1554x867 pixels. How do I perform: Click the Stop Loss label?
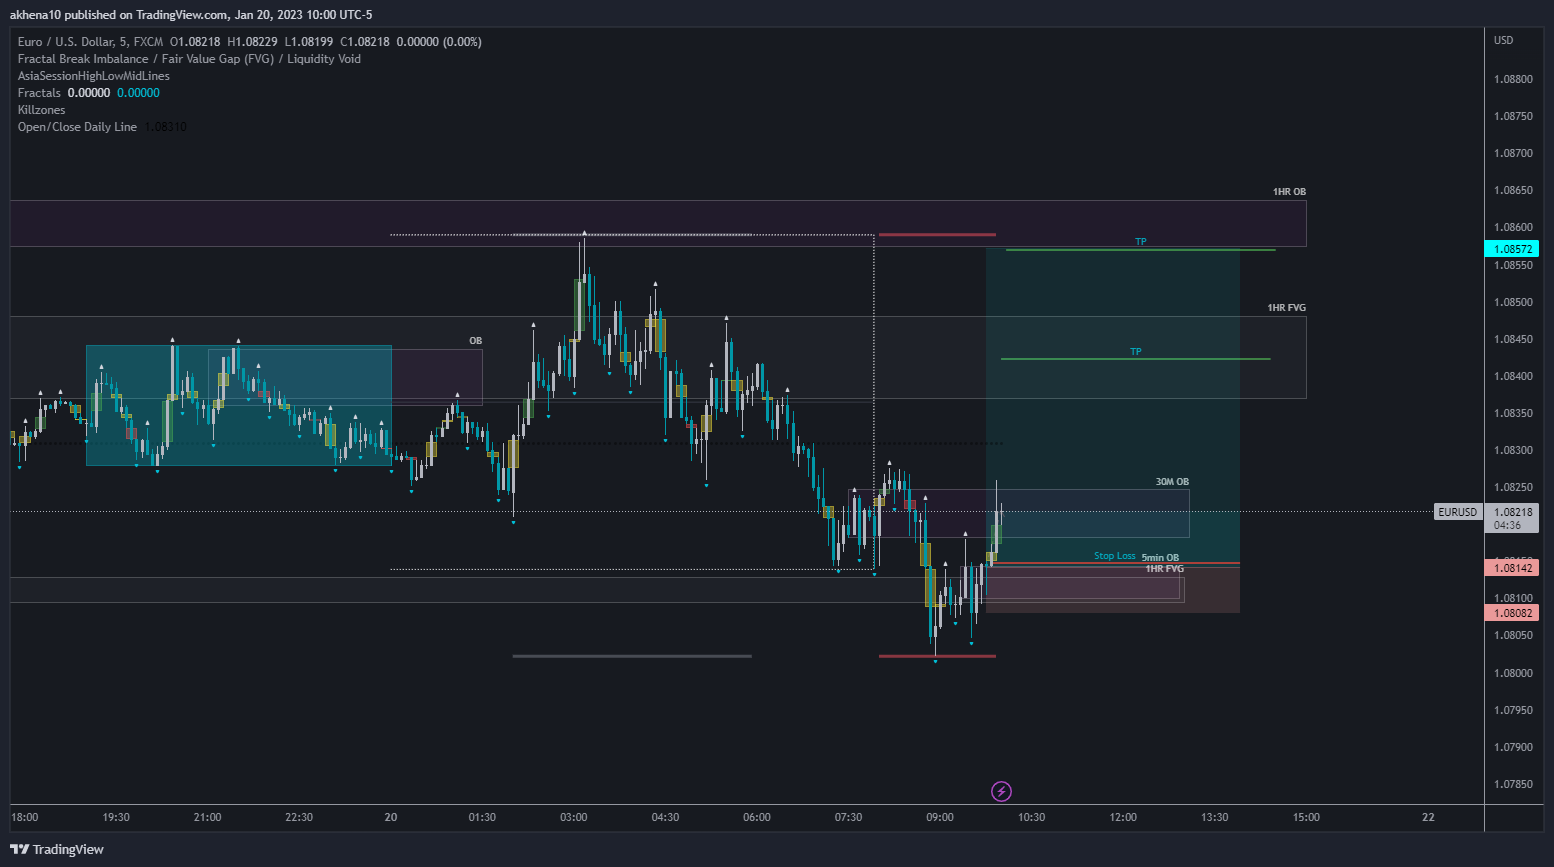[x=1115, y=556]
